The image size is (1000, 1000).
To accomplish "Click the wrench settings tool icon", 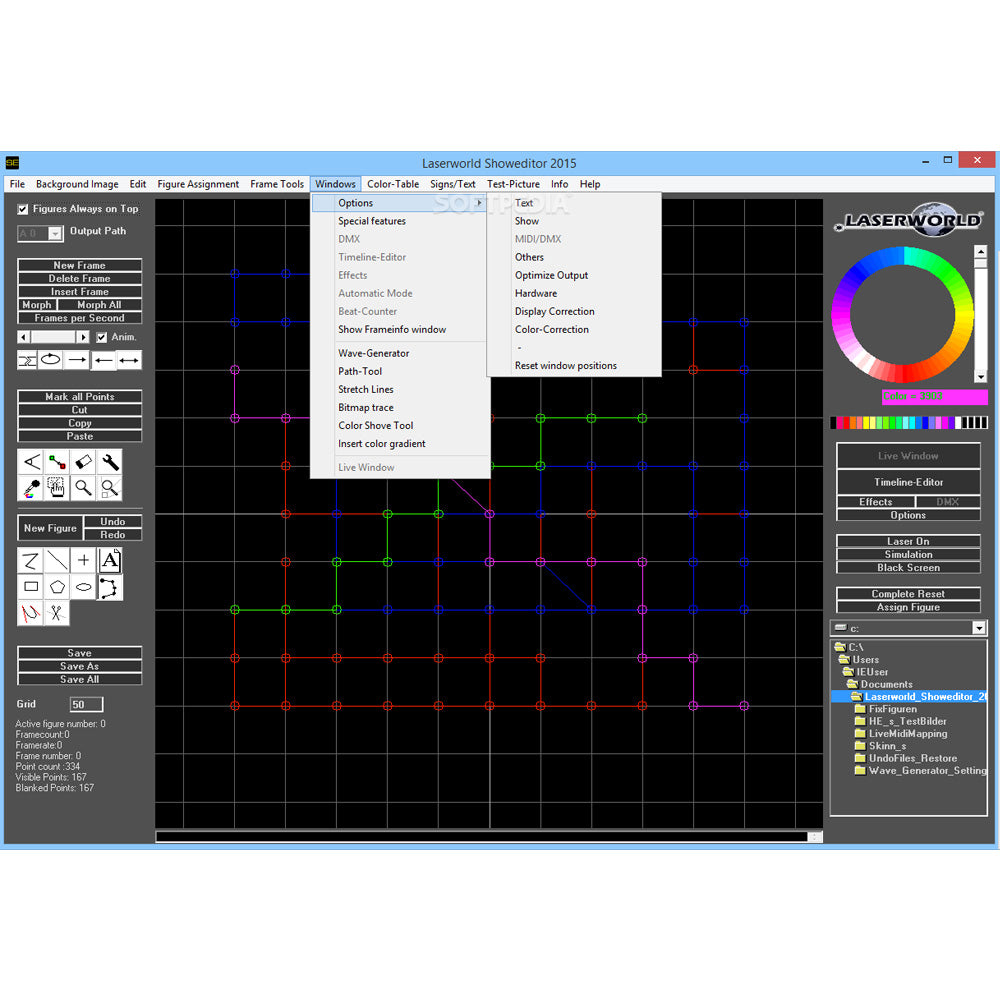I will (x=110, y=462).
